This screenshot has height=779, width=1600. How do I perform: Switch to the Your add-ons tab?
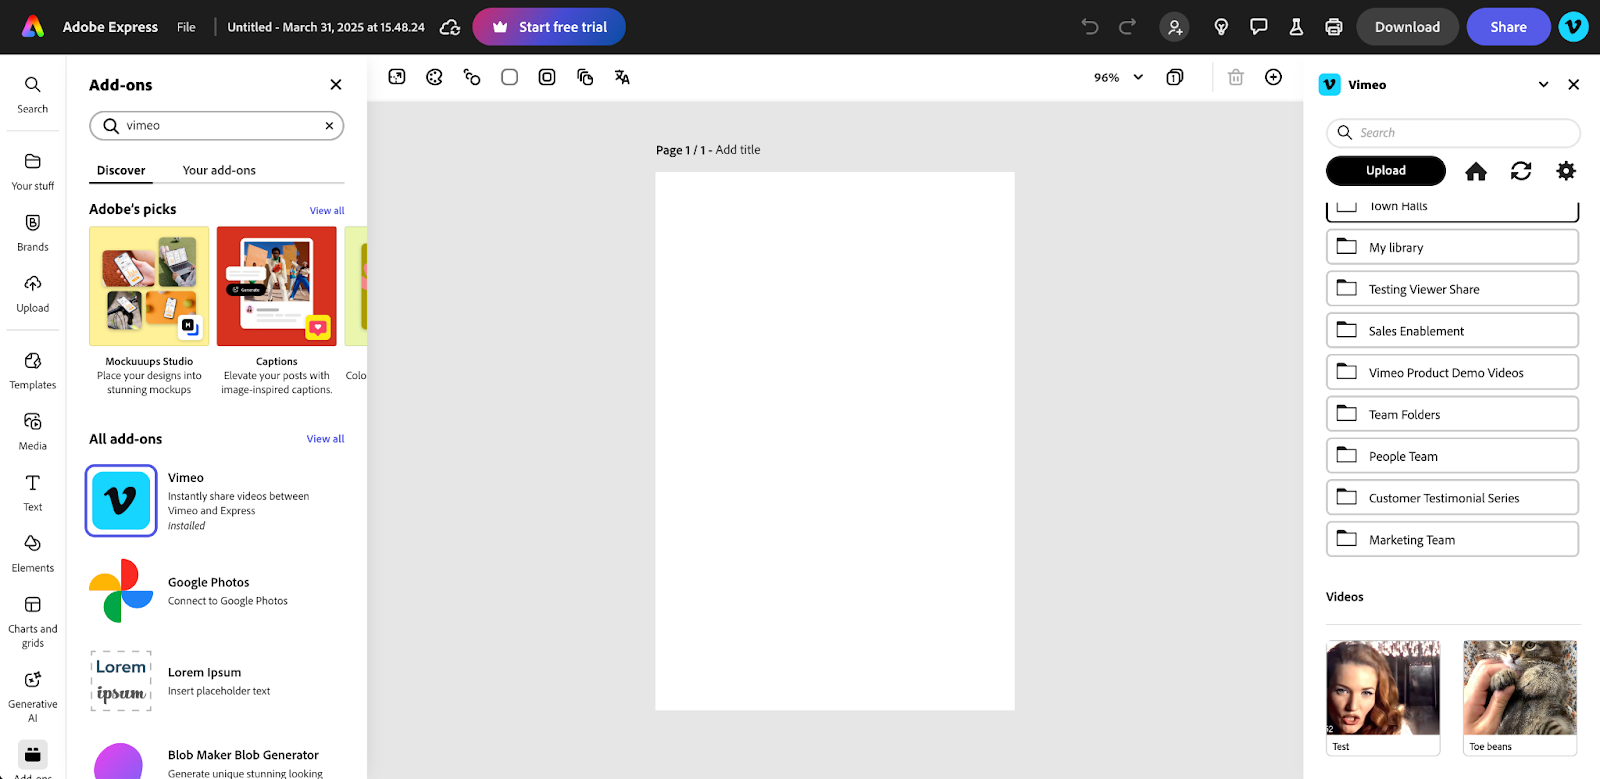click(219, 170)
